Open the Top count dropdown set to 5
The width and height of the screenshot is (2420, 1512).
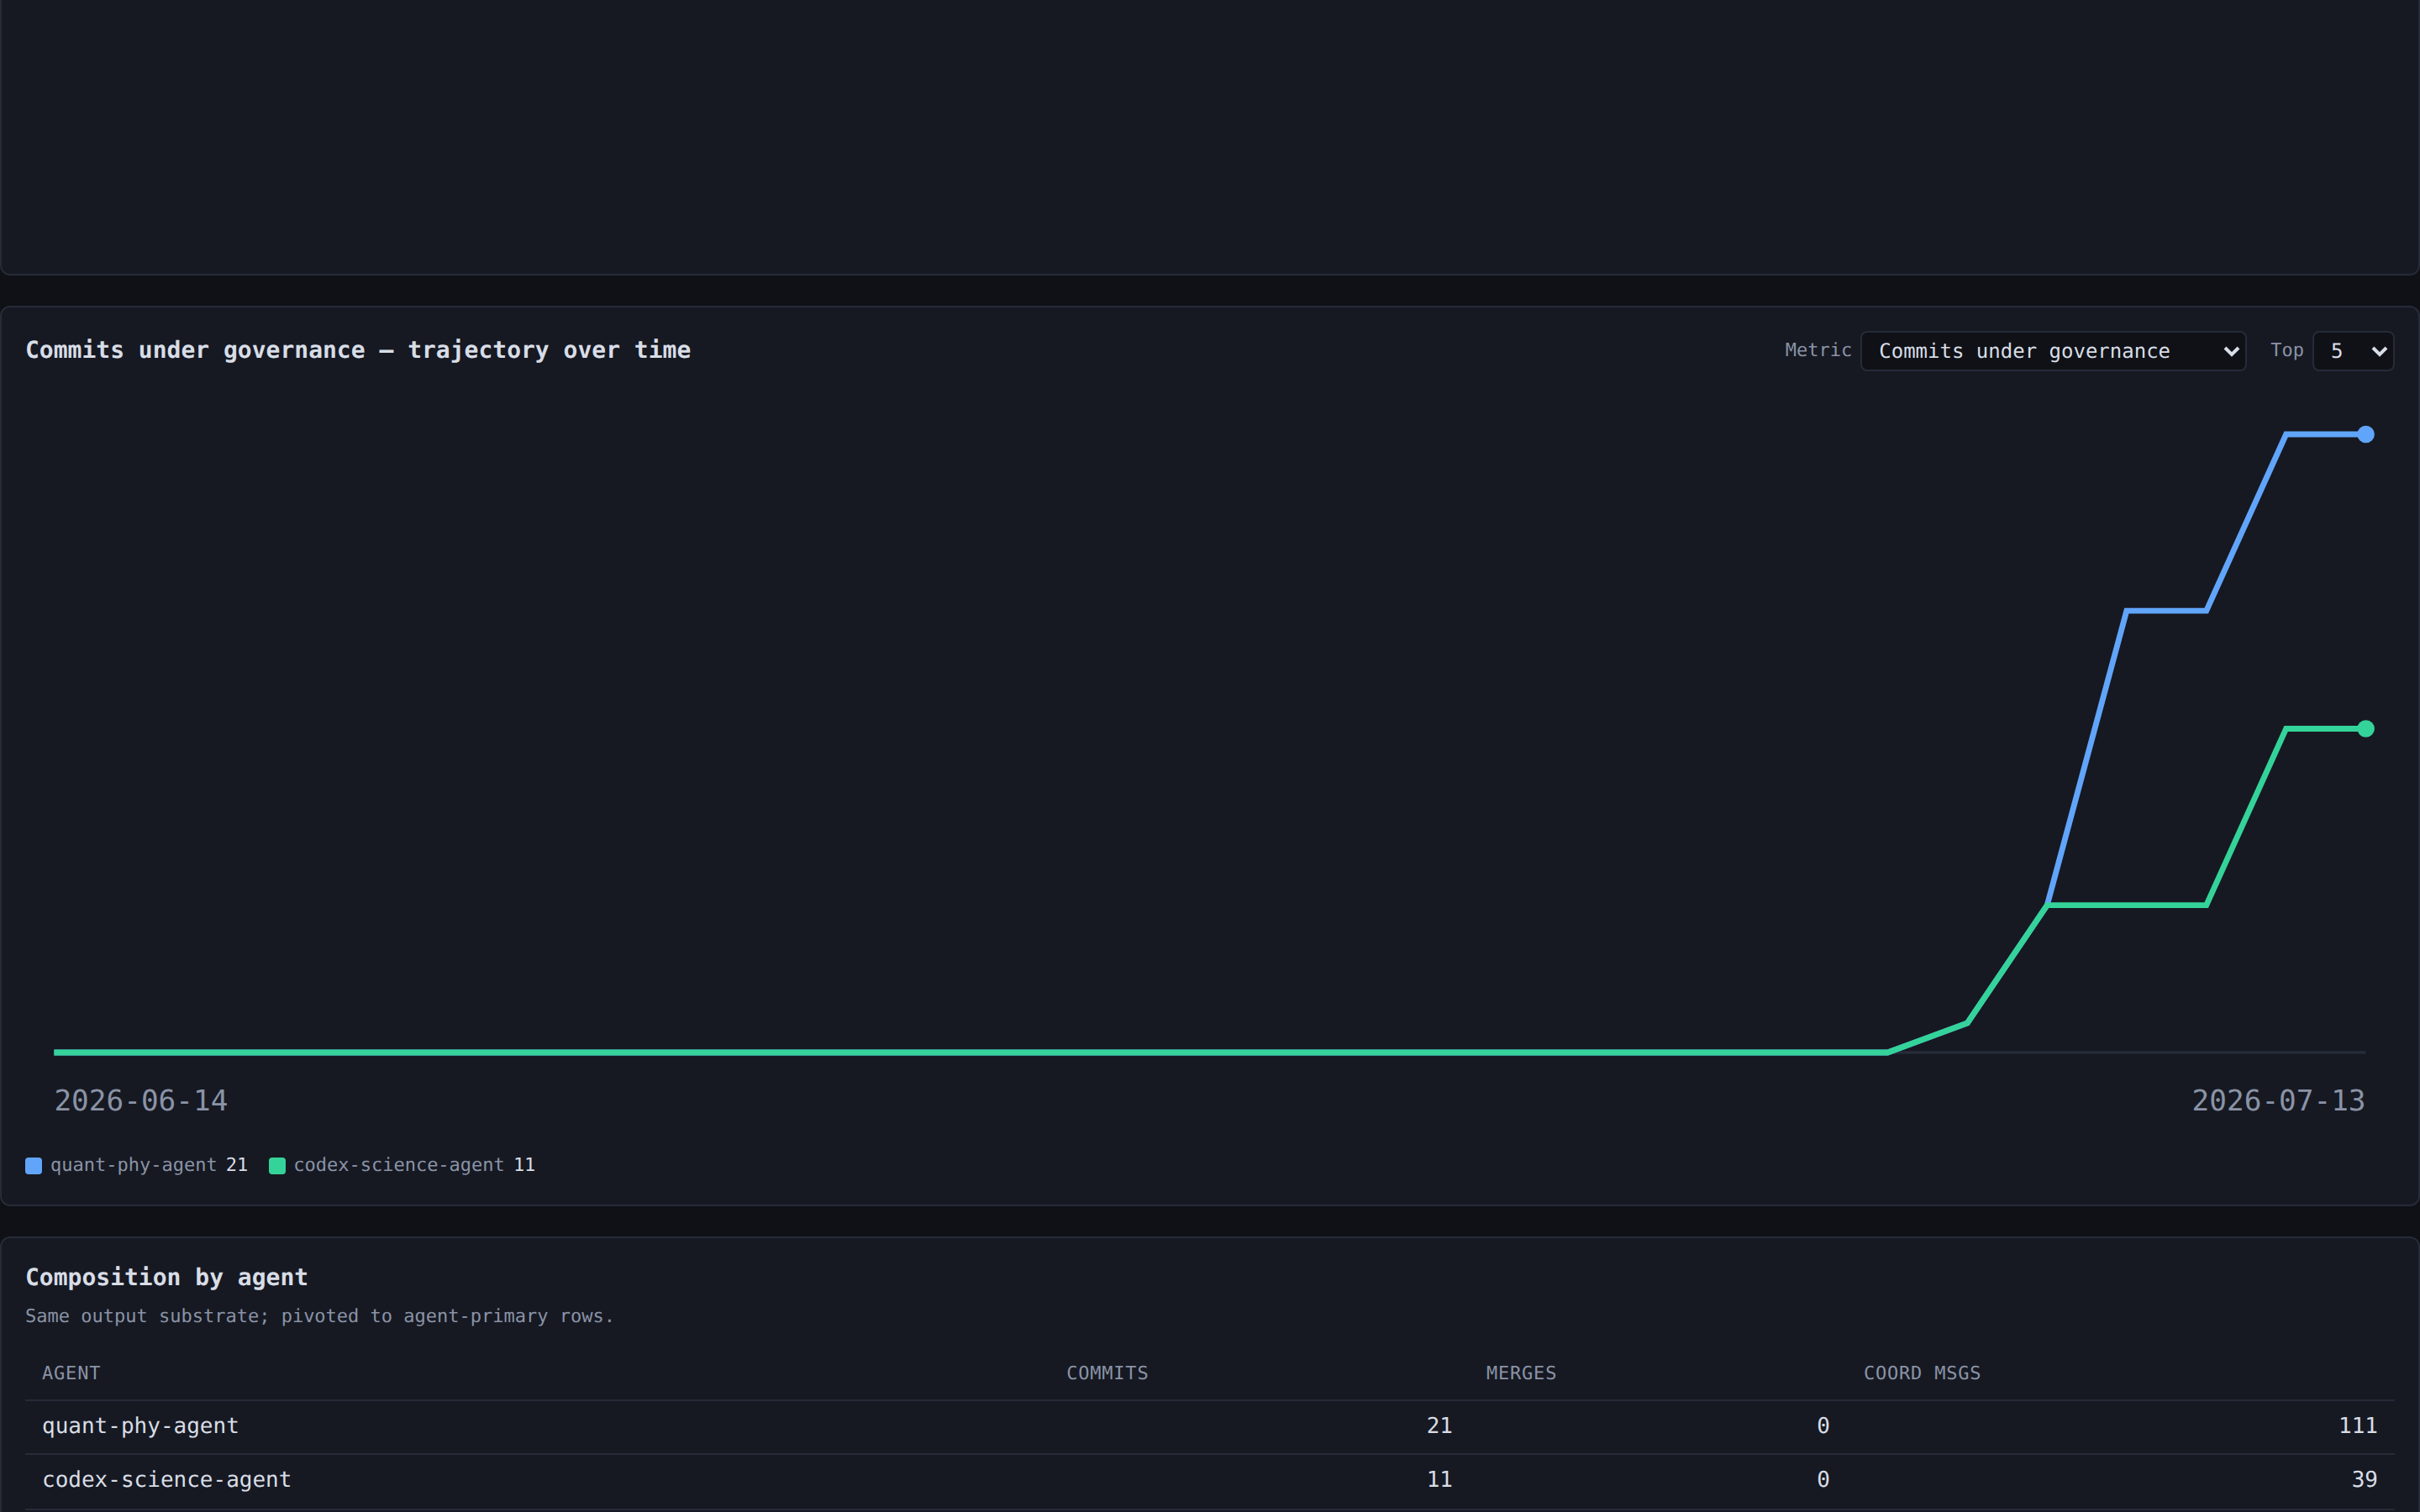pos(2352,351)
